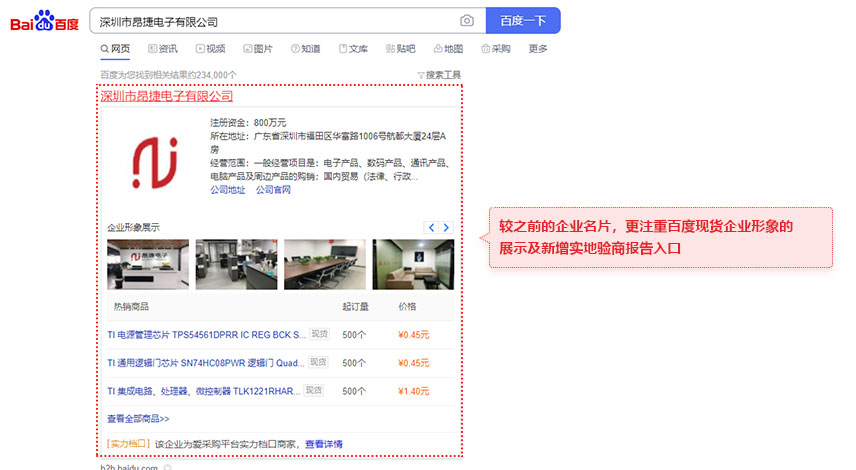856x470 pixels.
Task: Click the 公司地址 link
Action: click(227, 190)
